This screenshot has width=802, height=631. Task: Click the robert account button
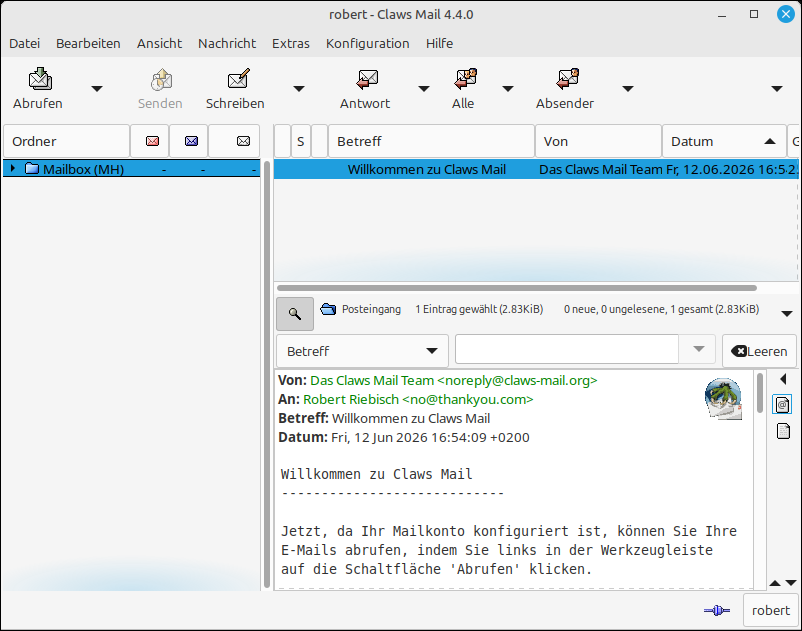pyautogui.click(x=770, y=610)
